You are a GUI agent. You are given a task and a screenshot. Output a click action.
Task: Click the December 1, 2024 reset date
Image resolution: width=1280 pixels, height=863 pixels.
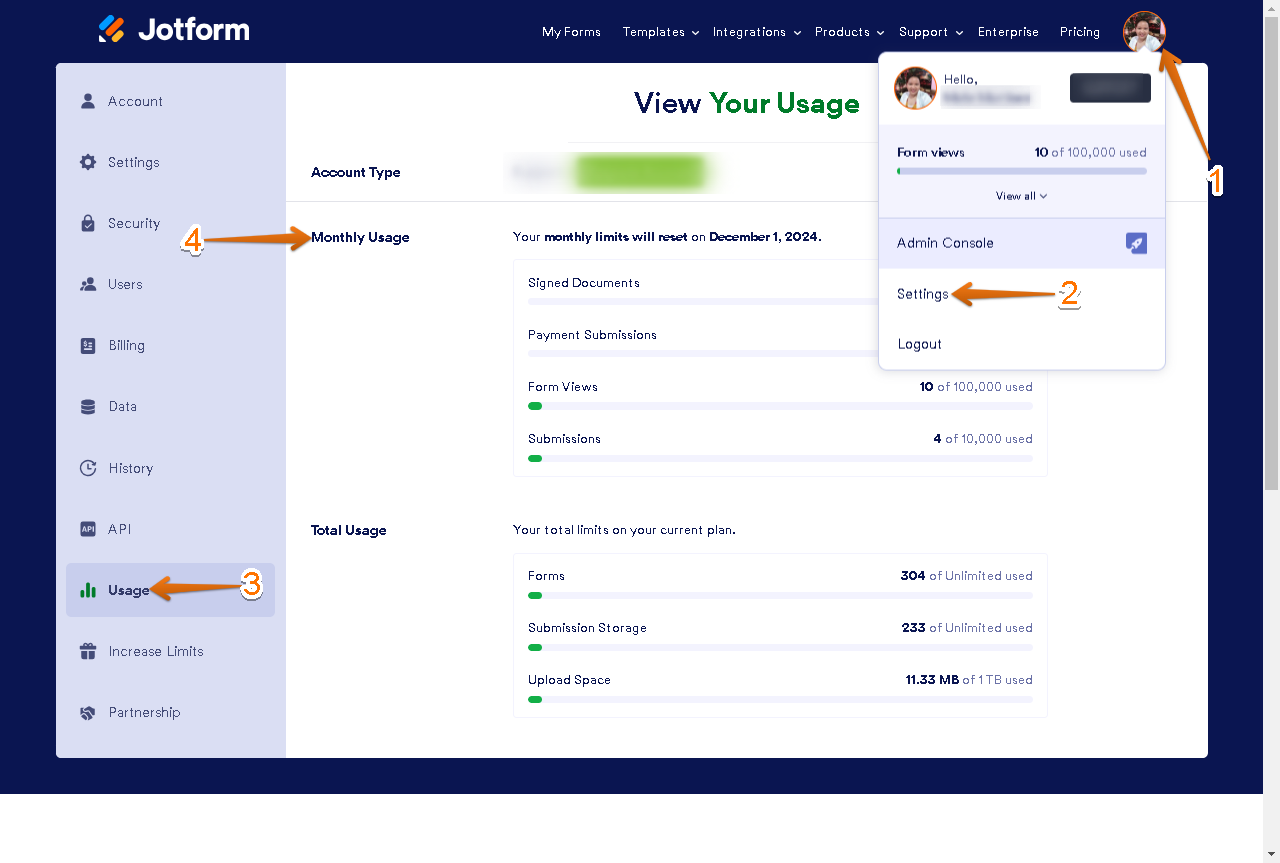(x=765, y=237)
